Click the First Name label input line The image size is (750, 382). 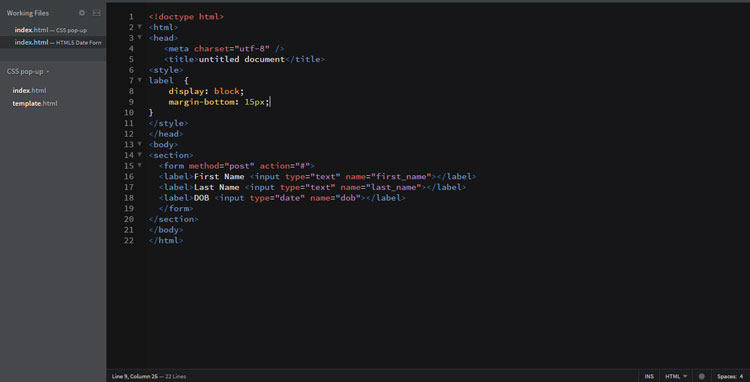tap(318, 176)
